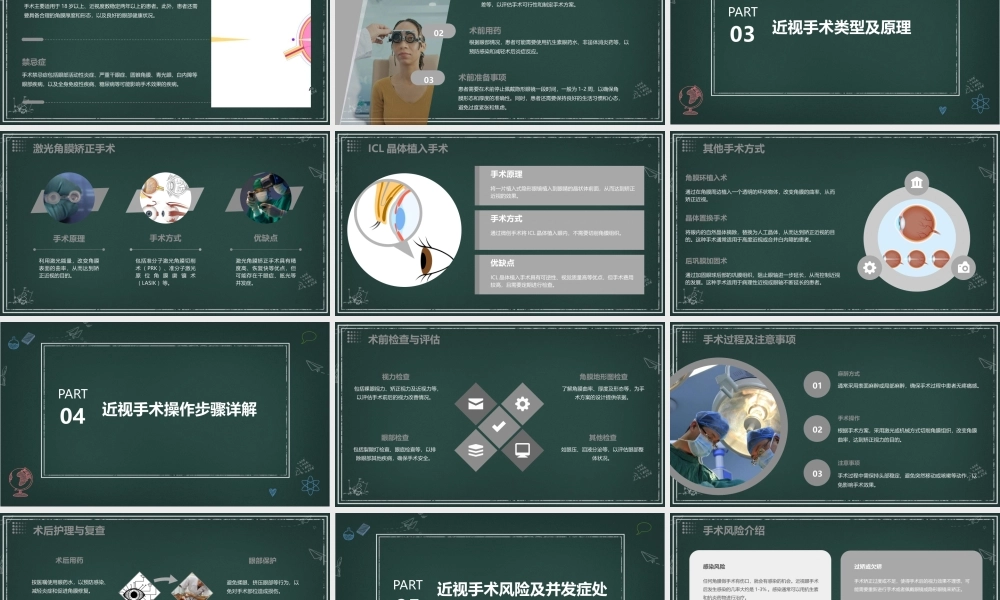Open the 术前检查与评估 slide thumbnail
This screenshot has height=600, width=1000.
499,414
